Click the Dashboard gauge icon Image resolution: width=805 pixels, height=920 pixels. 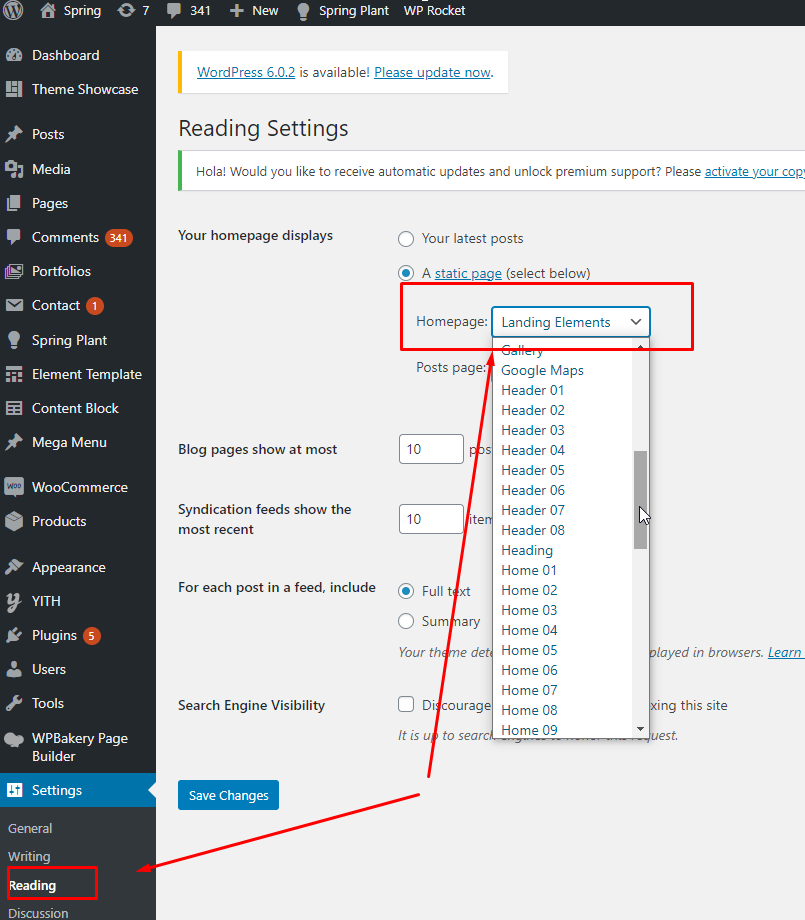14,55
